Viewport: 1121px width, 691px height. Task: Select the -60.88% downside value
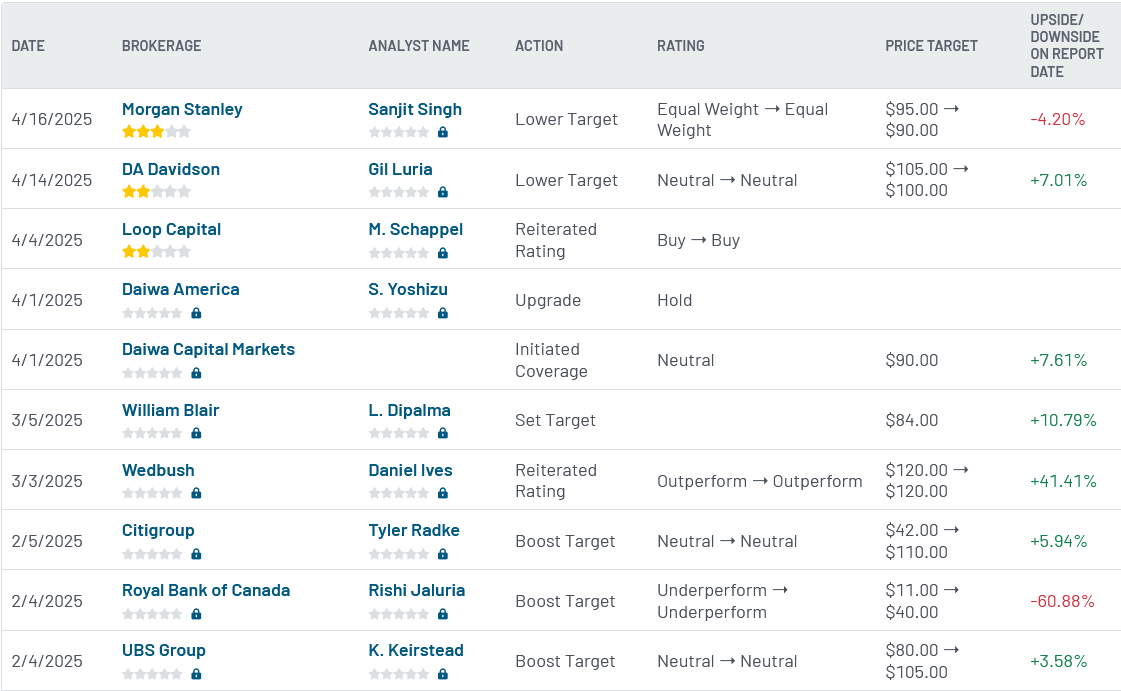[x=1062, y=601]
